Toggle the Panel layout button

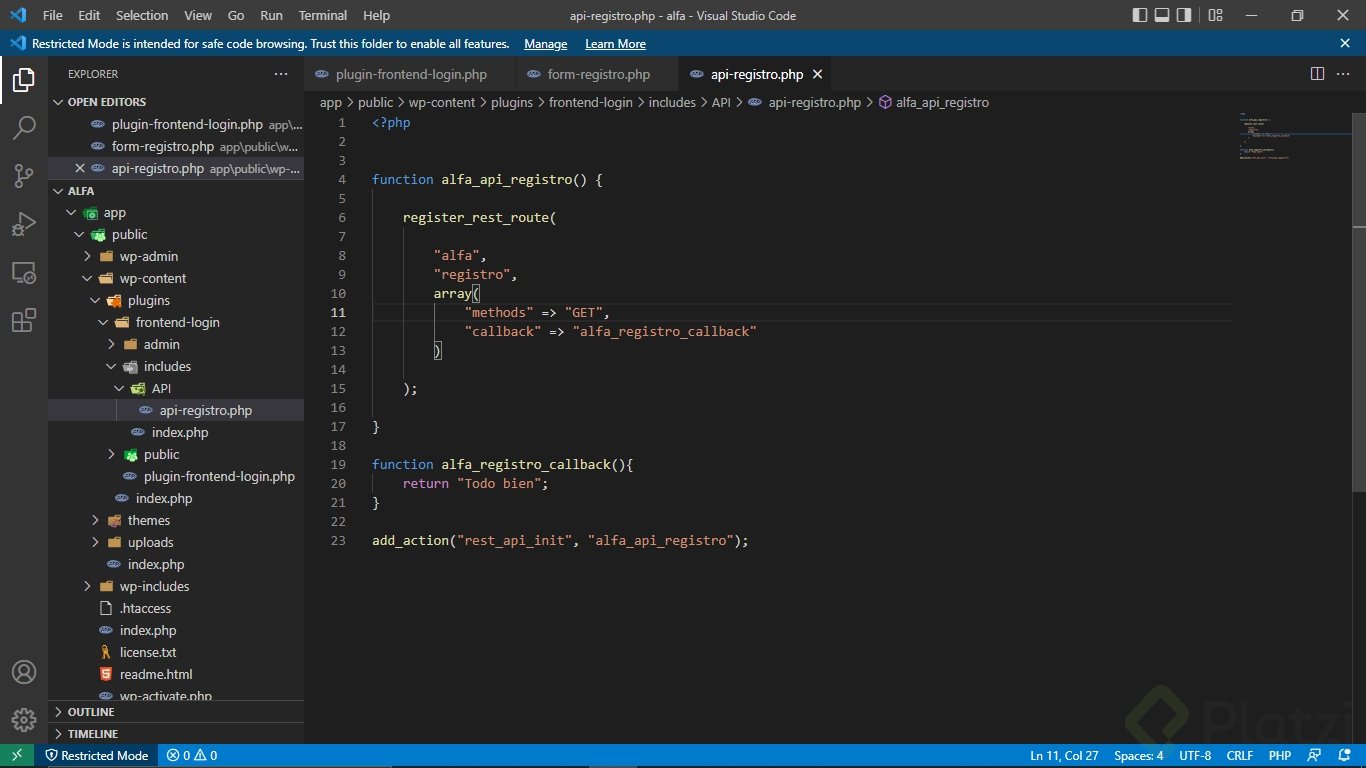click(x=1162, y=15)
